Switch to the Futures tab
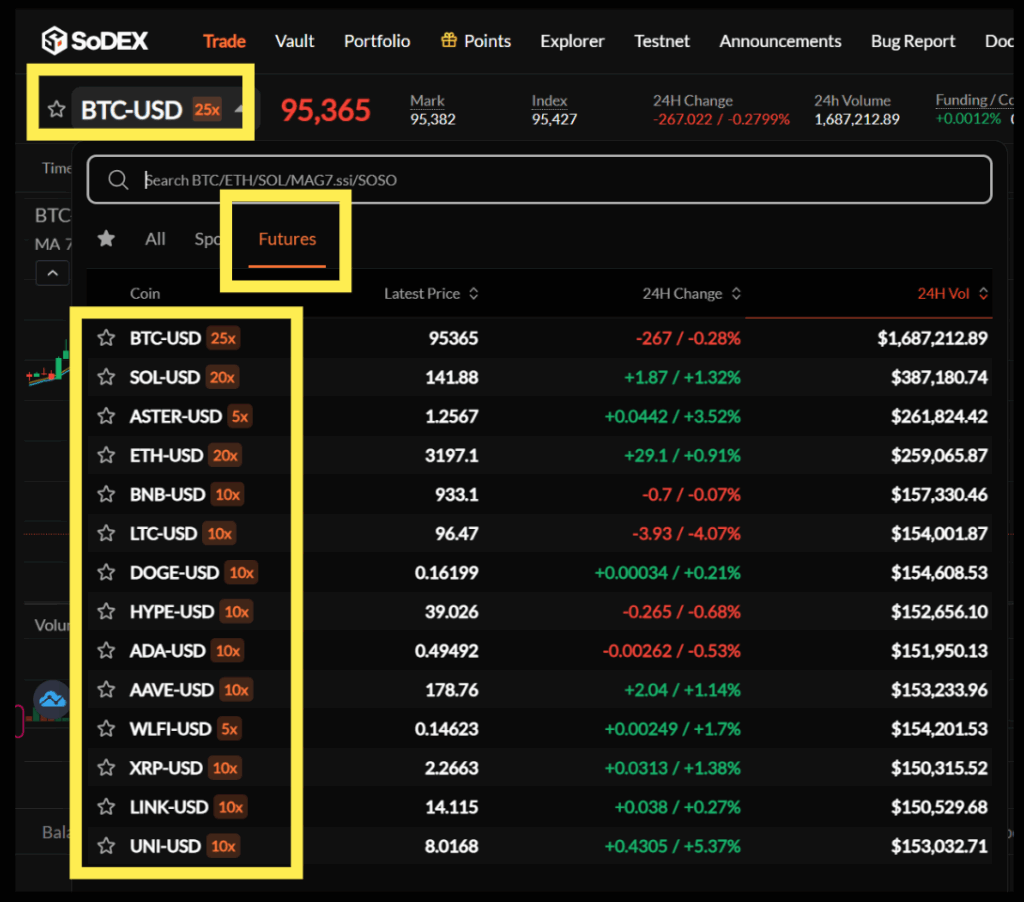 point(287,239)
